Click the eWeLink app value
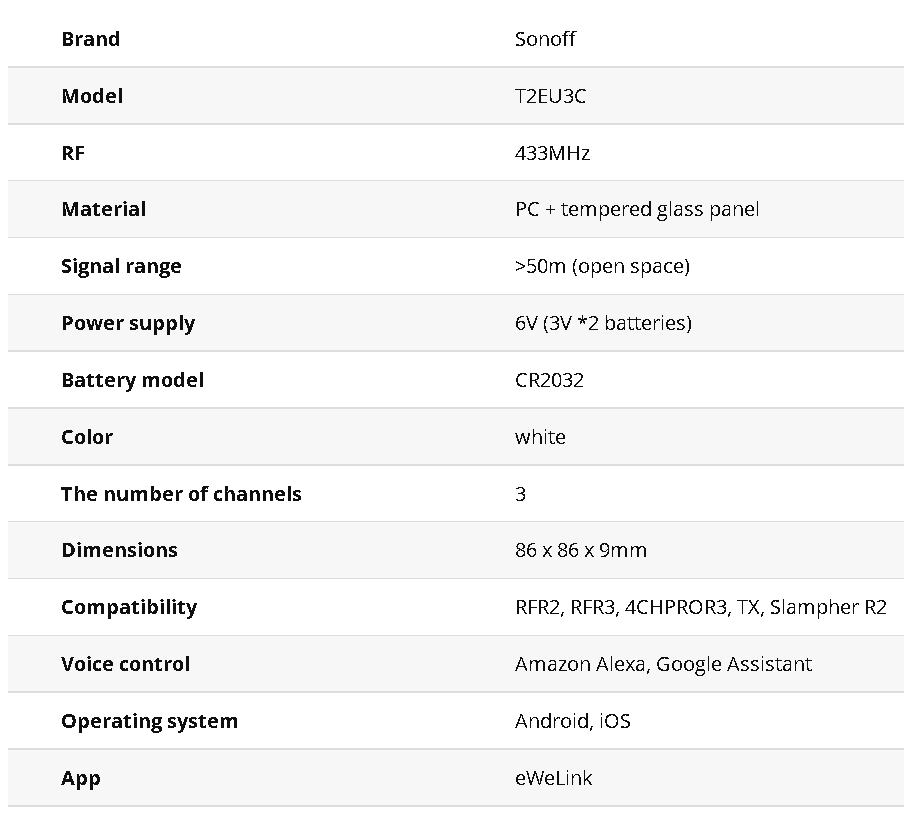This screenshot has height=818, width=904. (553, 778)
